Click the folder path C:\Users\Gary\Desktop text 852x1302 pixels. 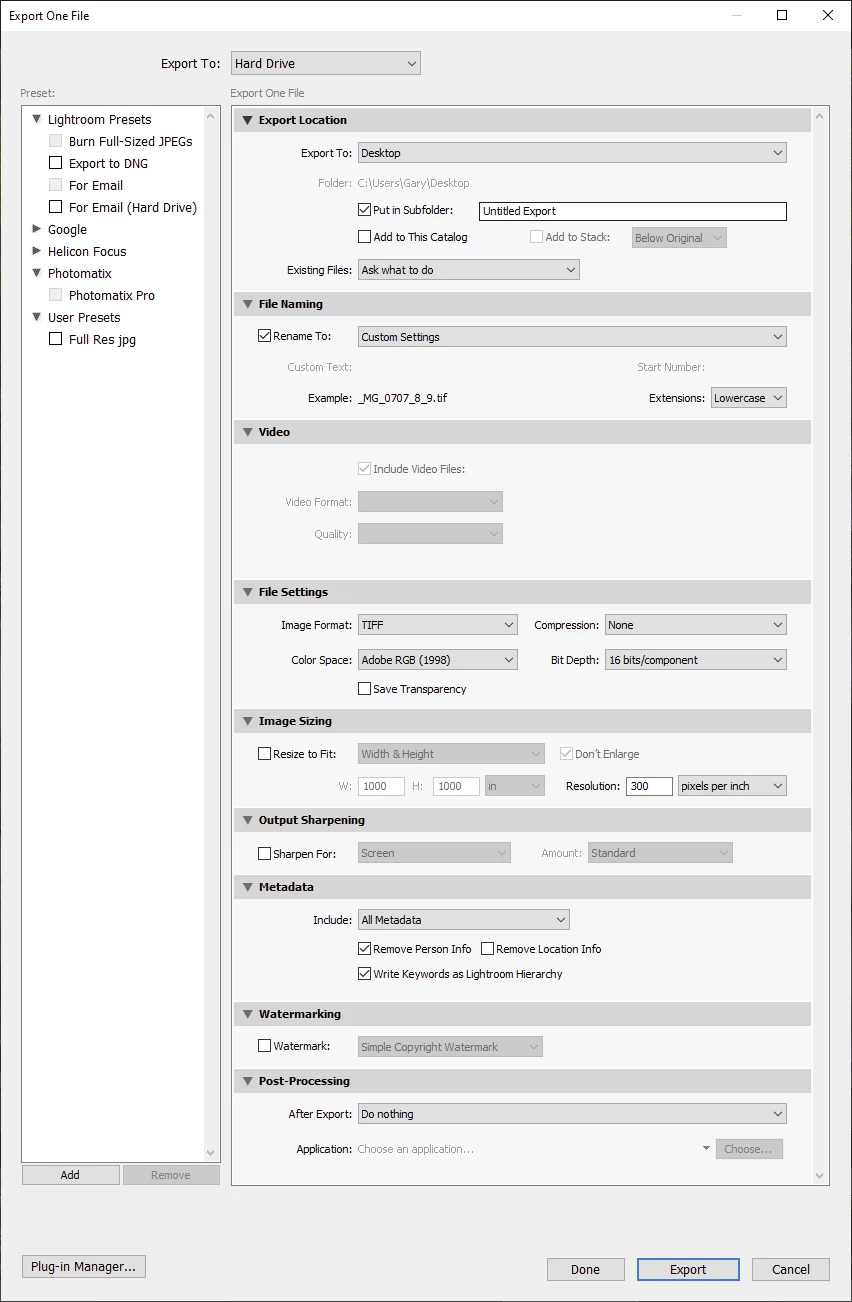click(x=413, y=183)
